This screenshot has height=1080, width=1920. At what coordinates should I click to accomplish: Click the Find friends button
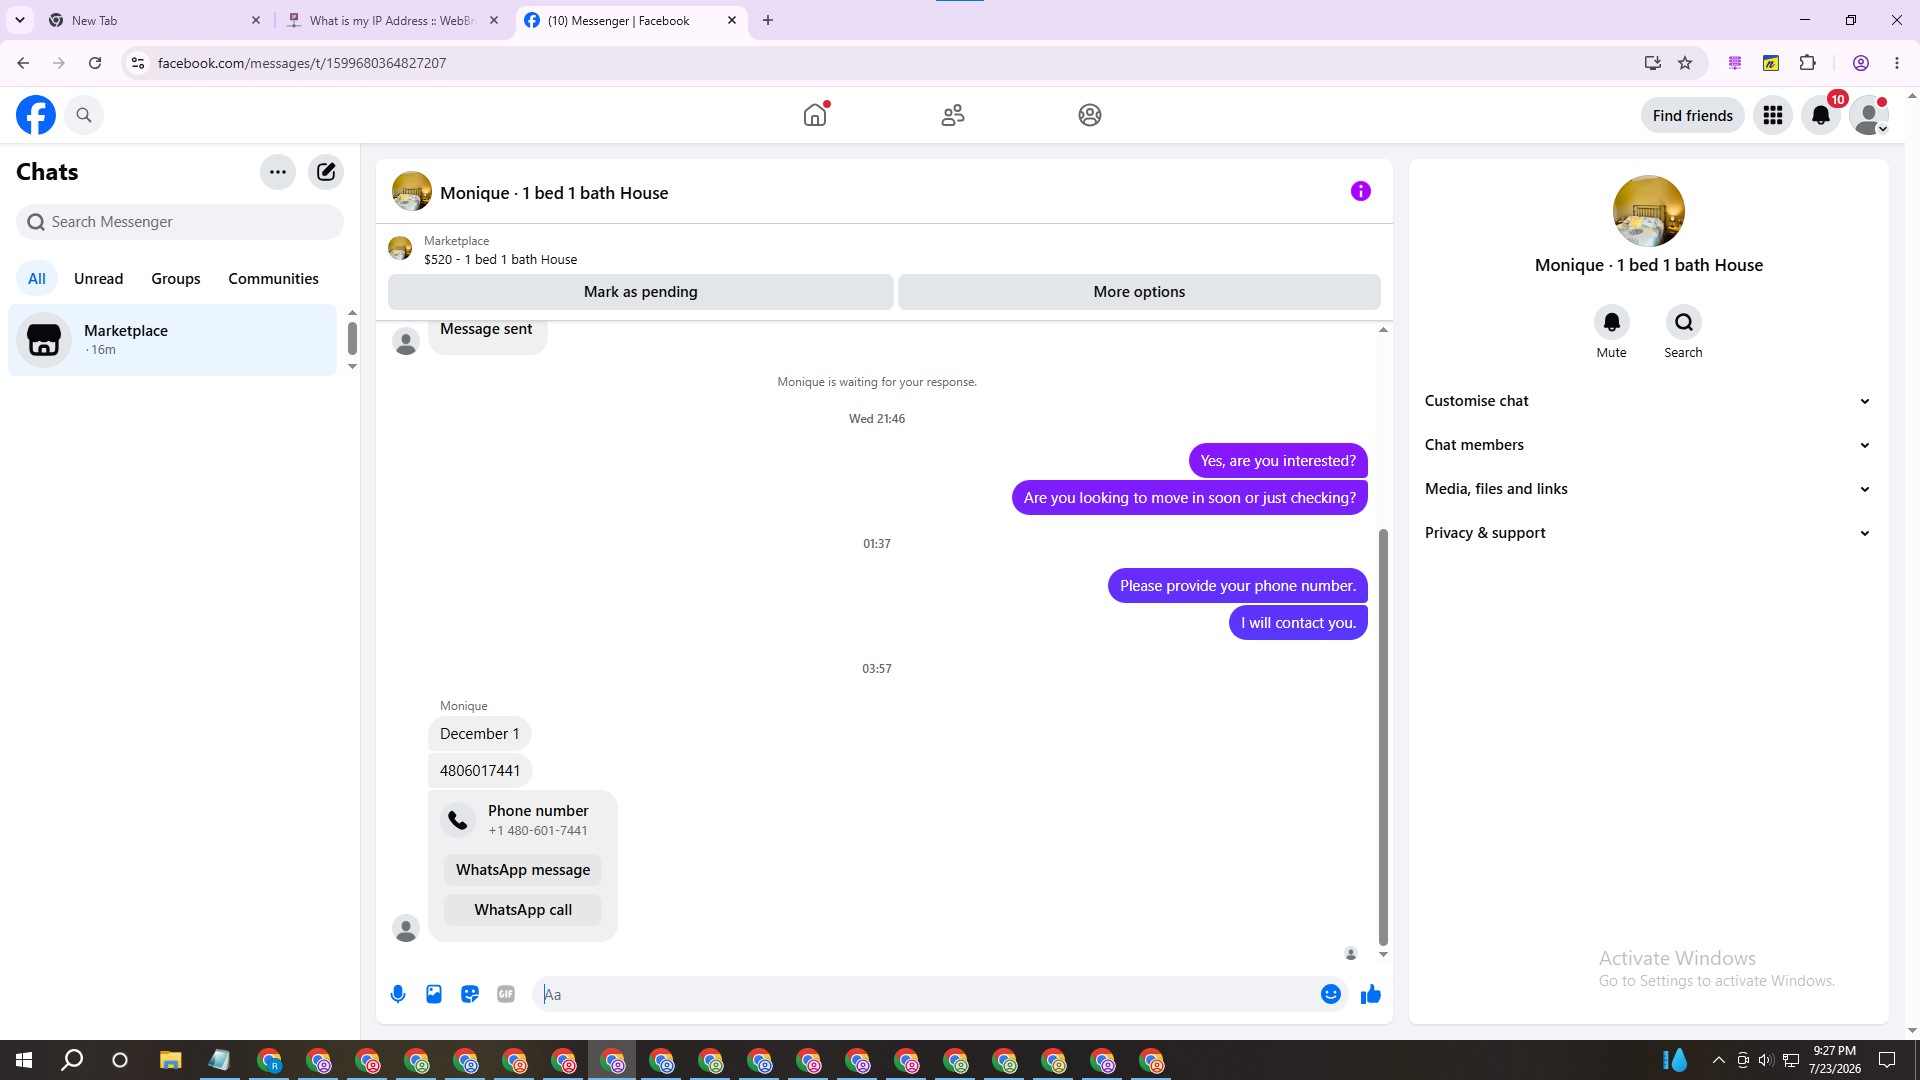[x=1693, y=115]
